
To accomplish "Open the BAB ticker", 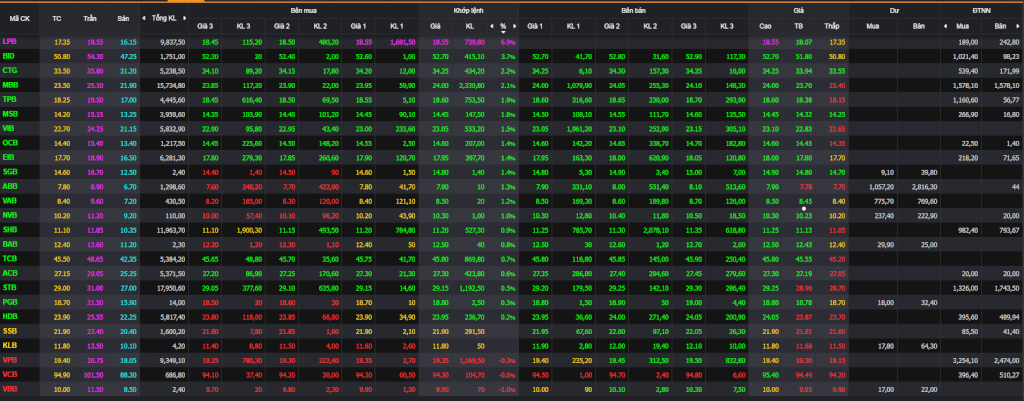I will (x=10, y=244).
